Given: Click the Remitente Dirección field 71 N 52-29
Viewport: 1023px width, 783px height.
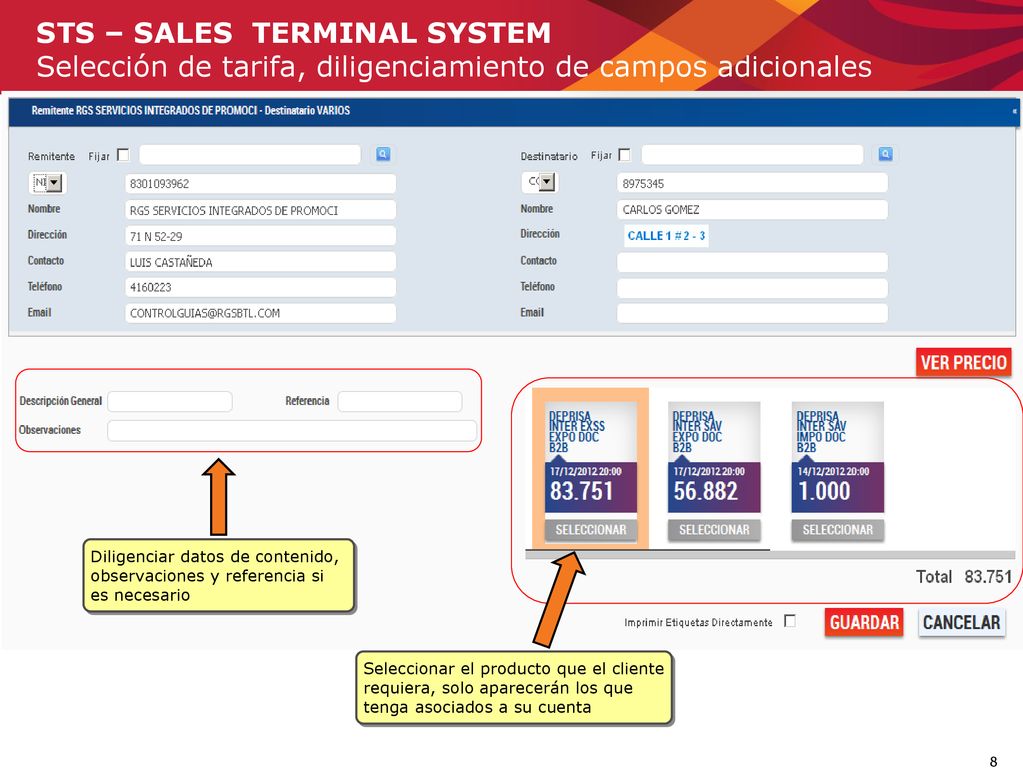Looking at the screenshot, I should pos(260,236).
